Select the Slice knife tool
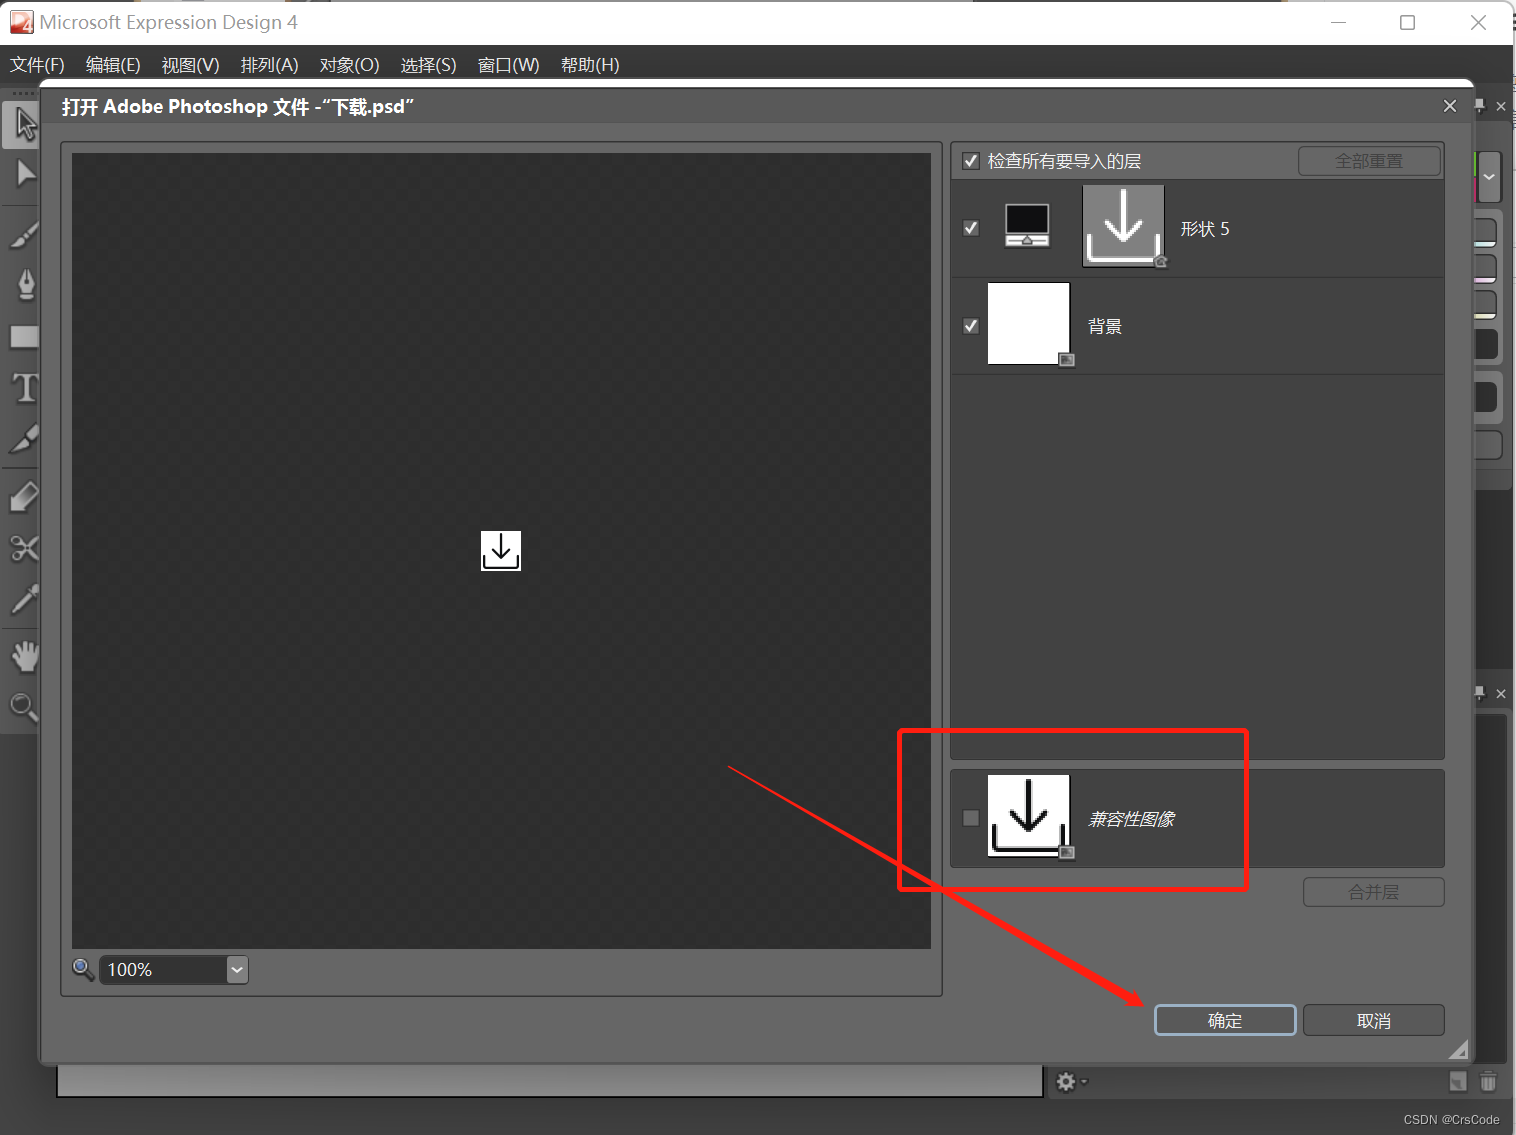Viewport: 1516px width, 1135px height. pos(24,440)
